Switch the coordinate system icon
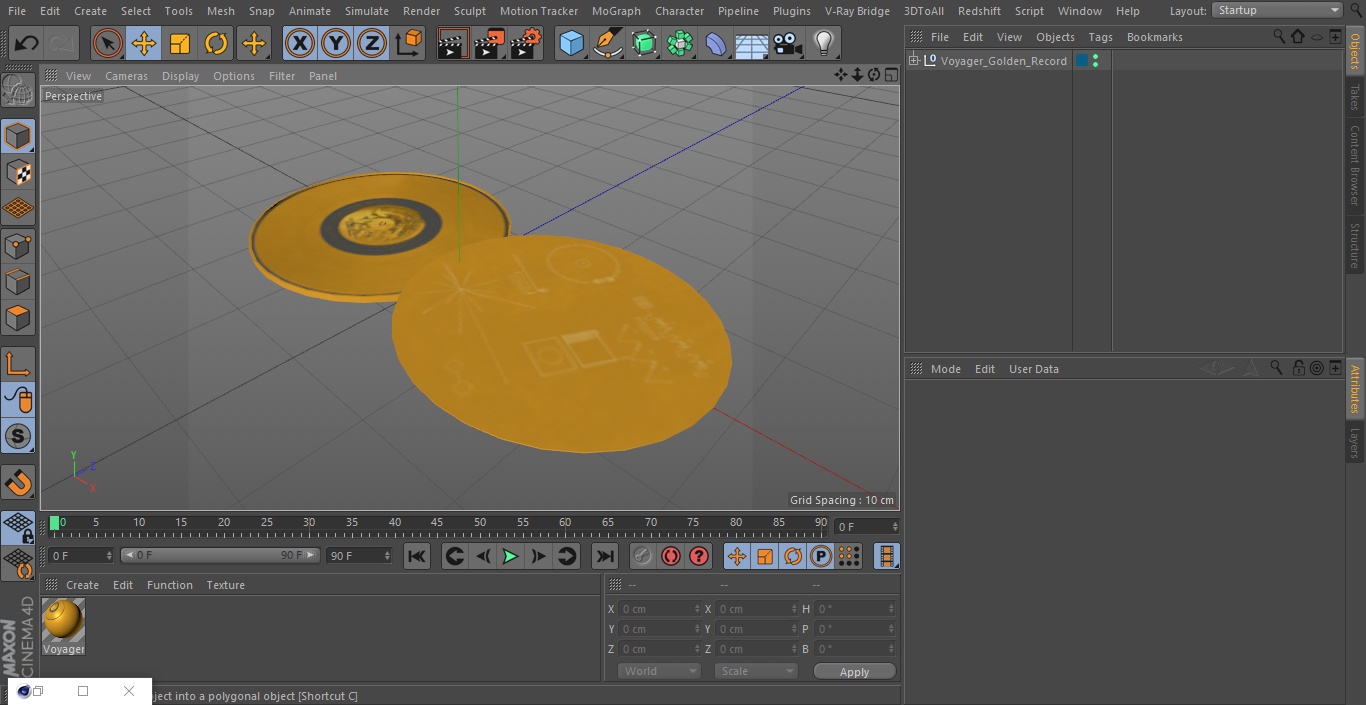This screenshot has height=705, width=1366. tap(409, 44)
